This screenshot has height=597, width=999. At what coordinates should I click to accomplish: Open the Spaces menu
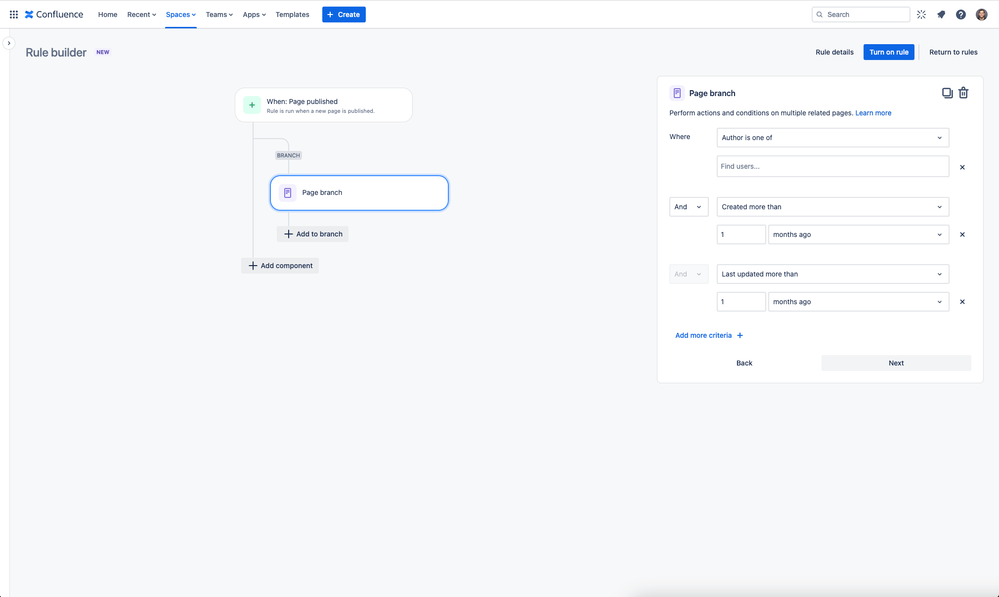coord(181,14)
